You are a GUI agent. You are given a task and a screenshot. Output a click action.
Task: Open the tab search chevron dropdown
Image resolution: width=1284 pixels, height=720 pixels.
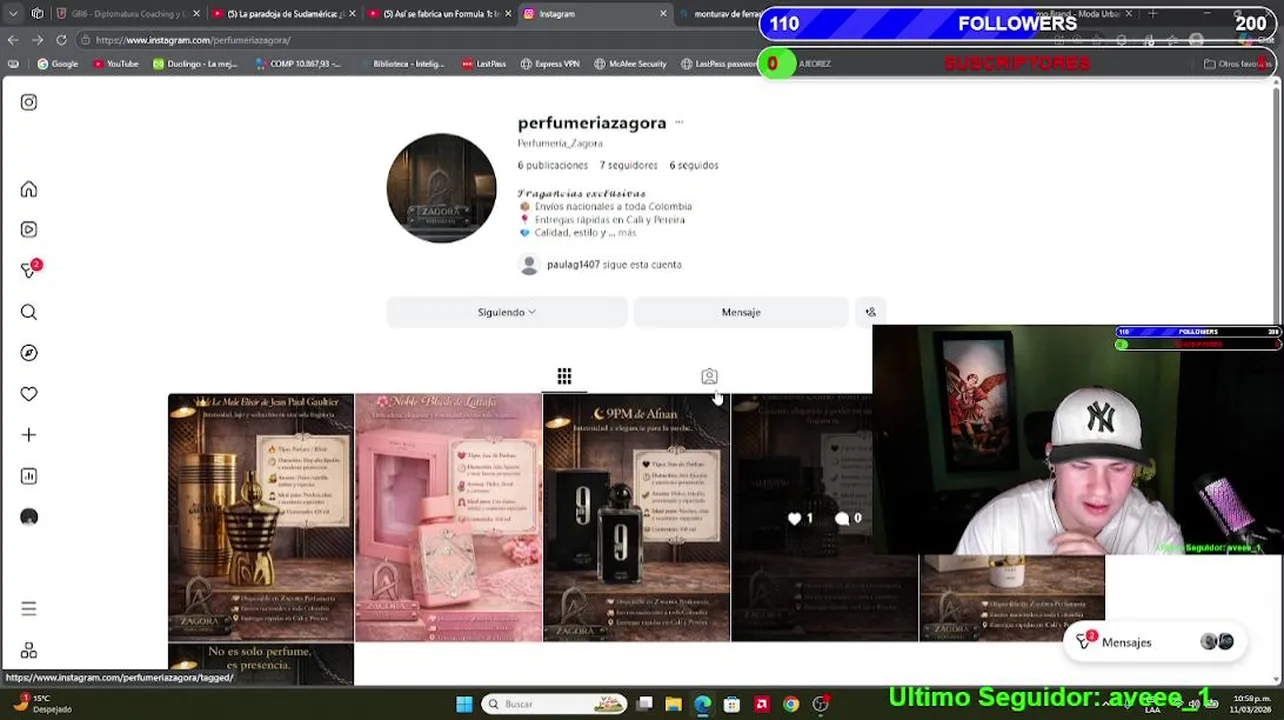click(x=15, y=14)
